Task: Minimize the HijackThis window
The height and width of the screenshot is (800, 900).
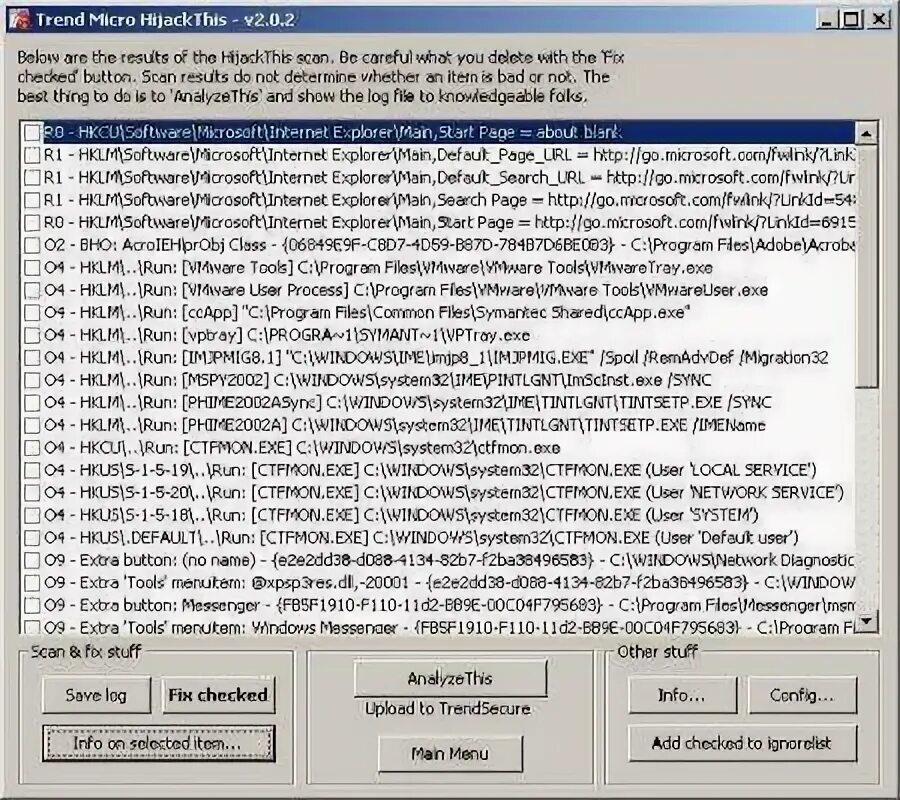Action: (x=827, y=20)
